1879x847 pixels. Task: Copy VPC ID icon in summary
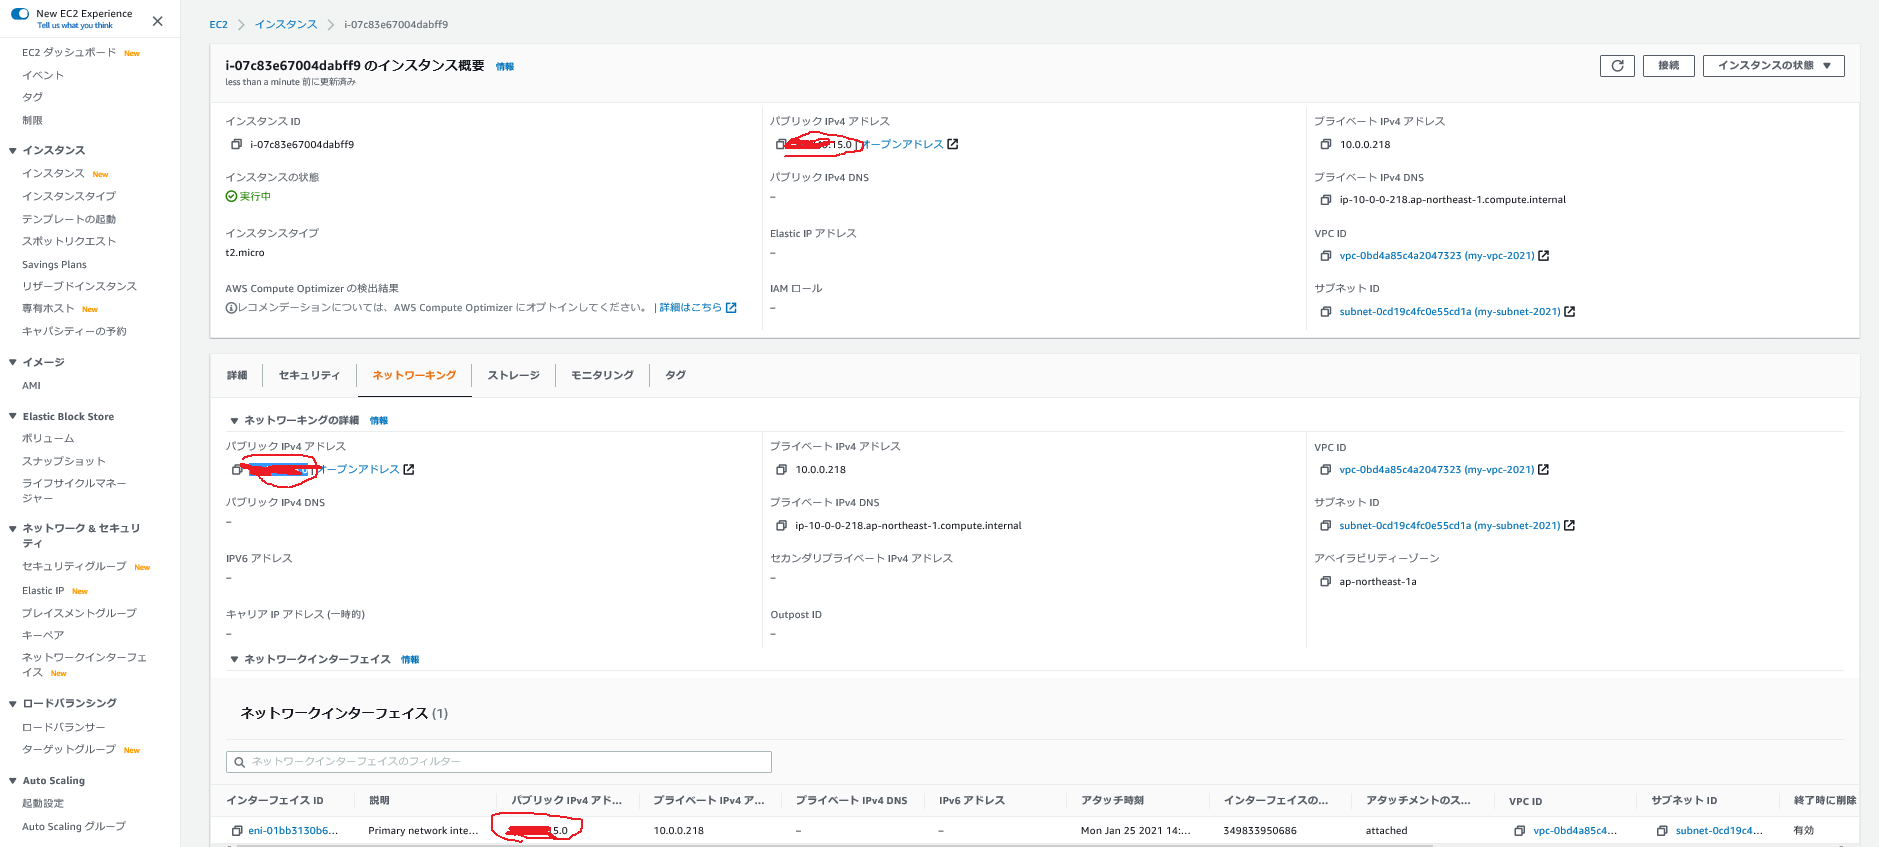(1326, 256)
